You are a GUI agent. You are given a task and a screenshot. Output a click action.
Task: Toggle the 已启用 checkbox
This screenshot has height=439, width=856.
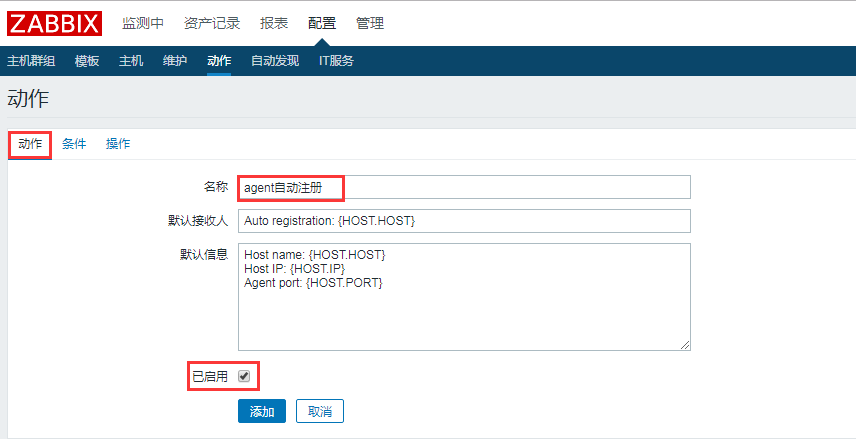tap(244, 376)
